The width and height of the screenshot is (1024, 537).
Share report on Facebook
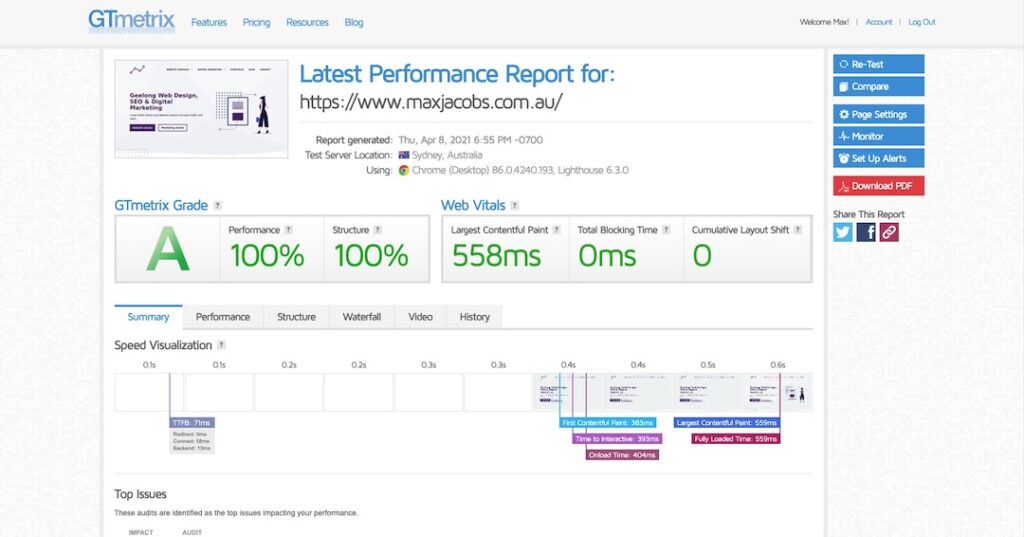pos(865,232)
